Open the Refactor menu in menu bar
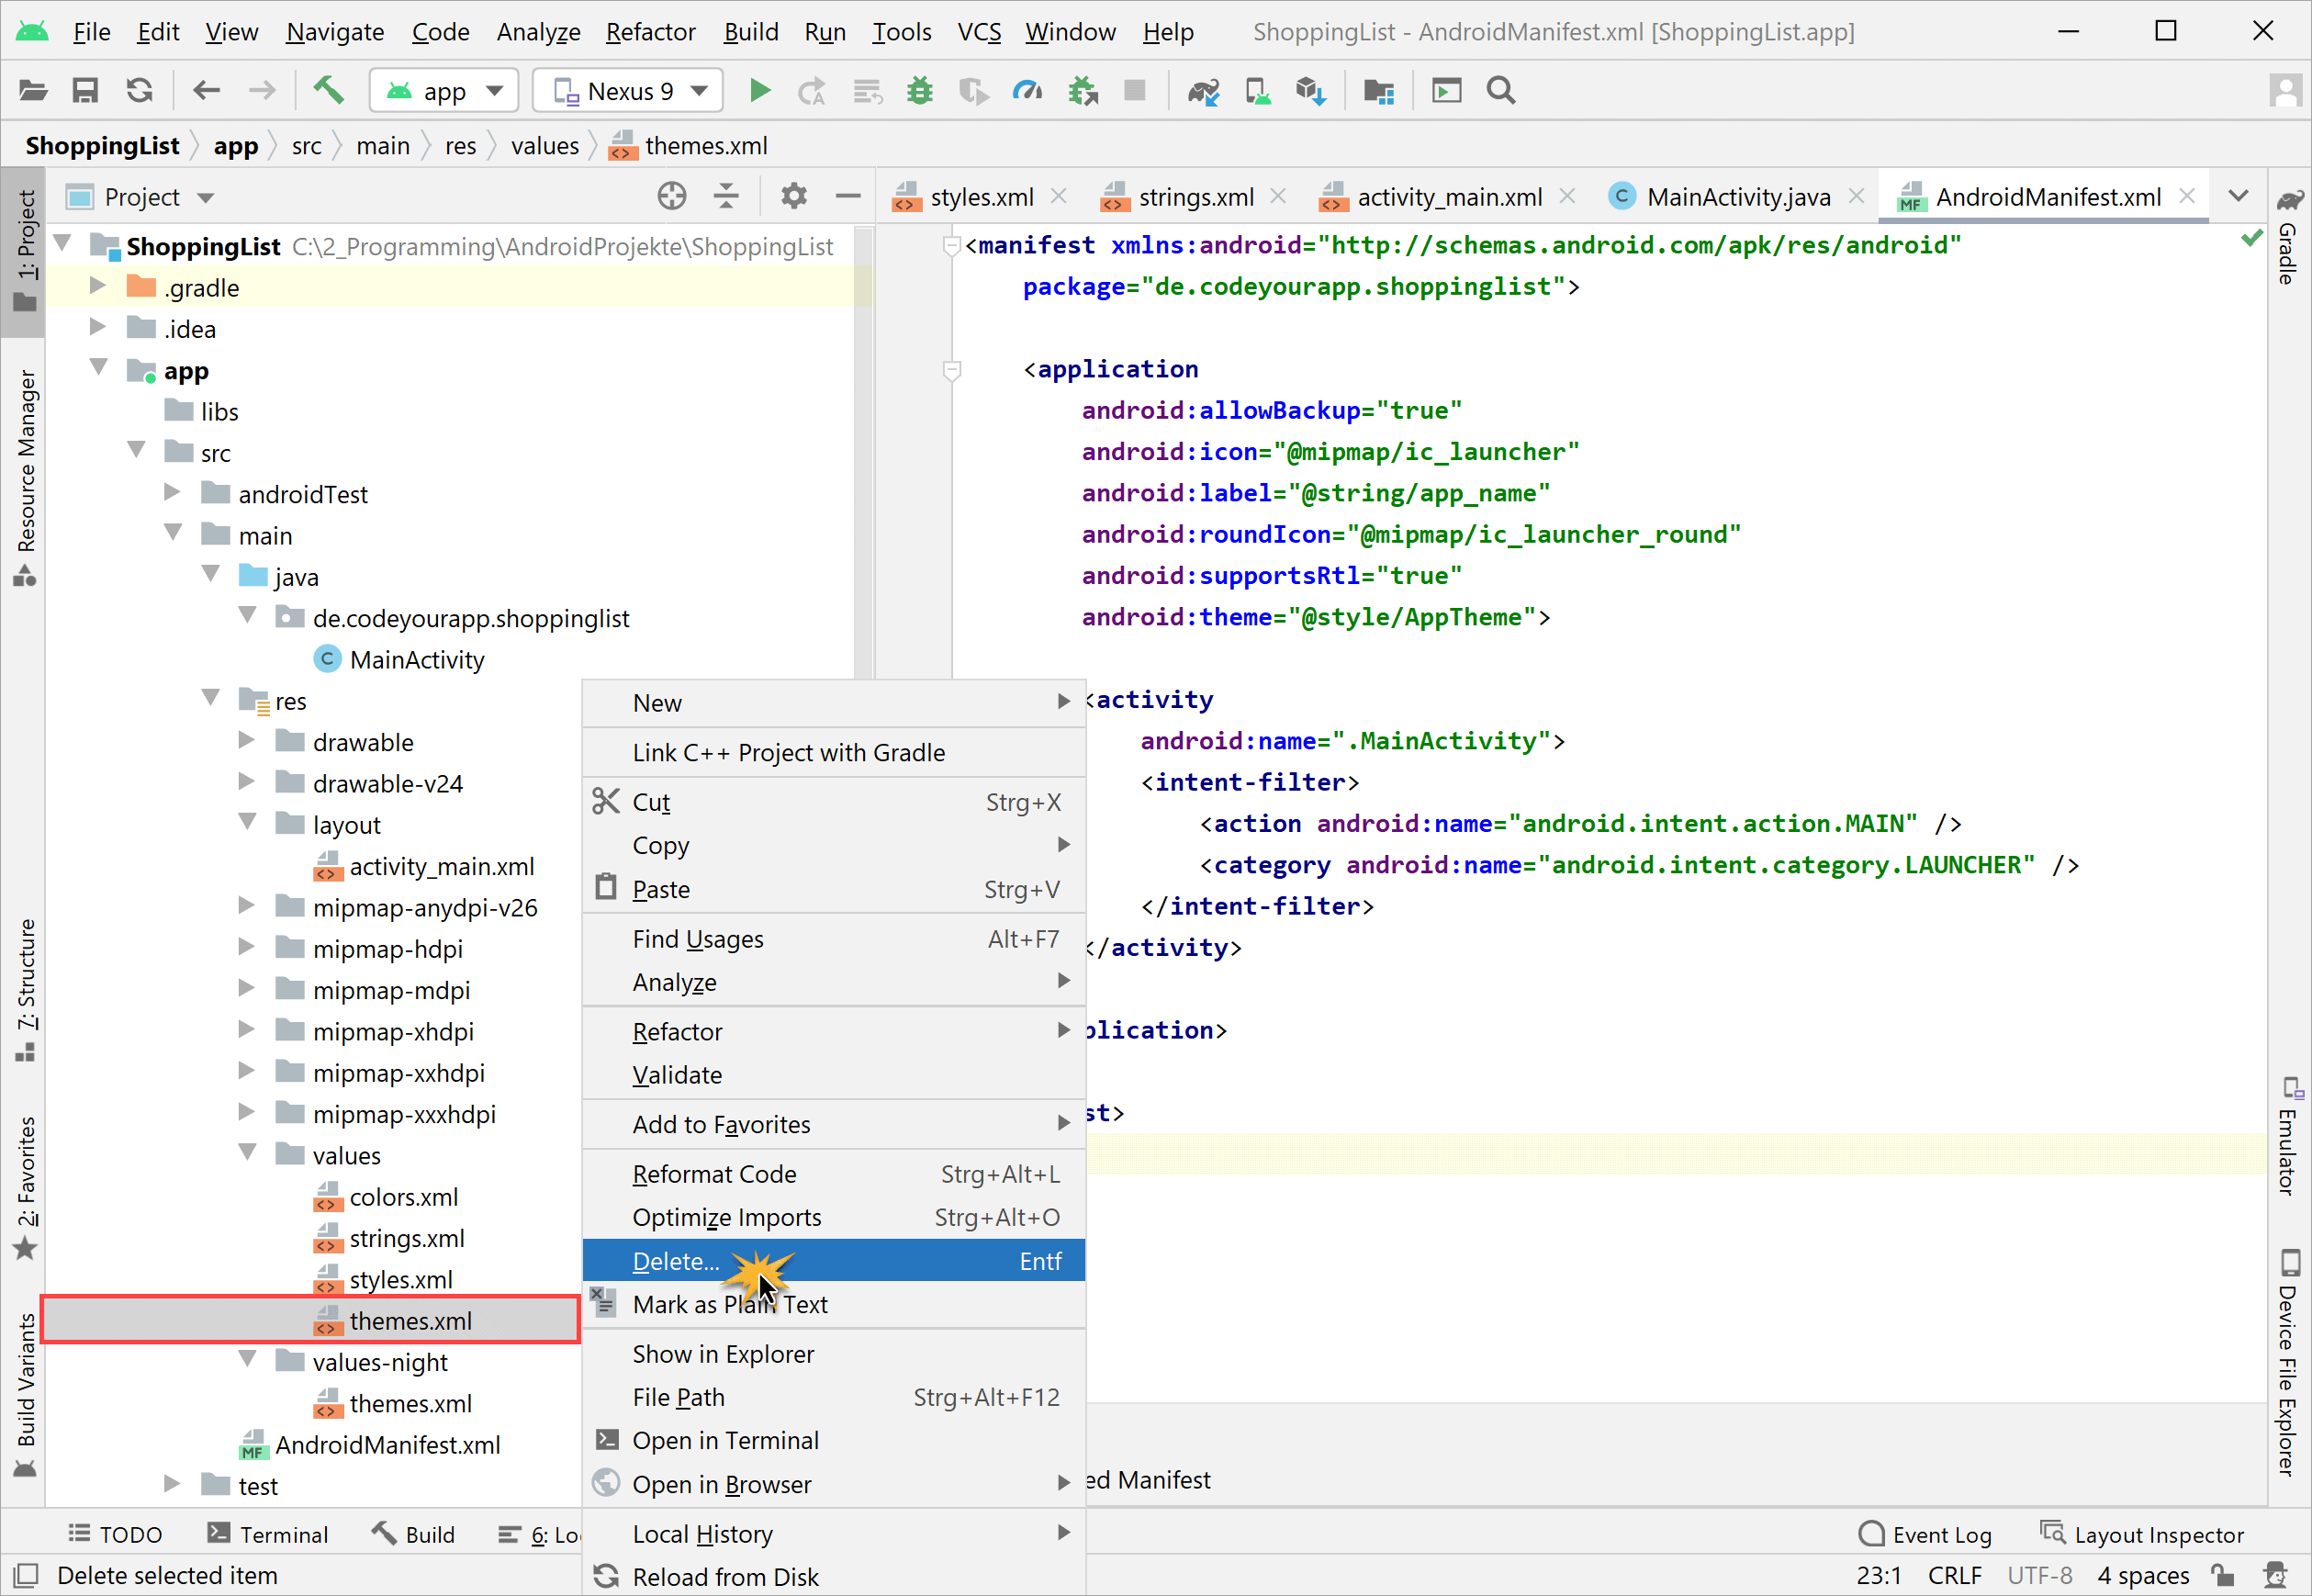2312x1596 pixels. (650, 32)
